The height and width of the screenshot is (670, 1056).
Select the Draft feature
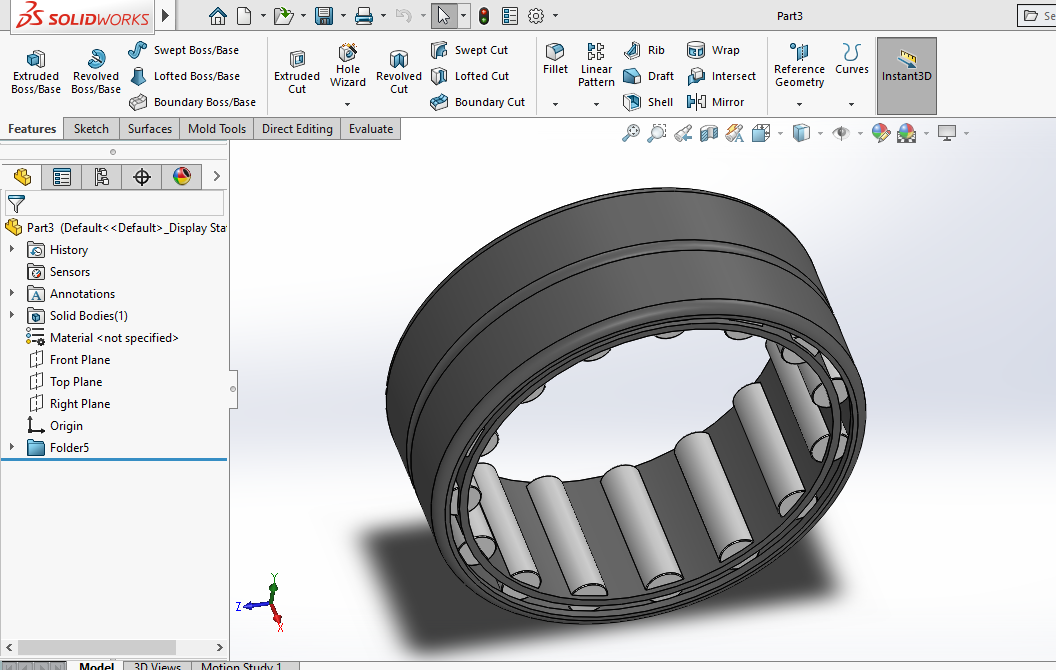tap(649, 76)
